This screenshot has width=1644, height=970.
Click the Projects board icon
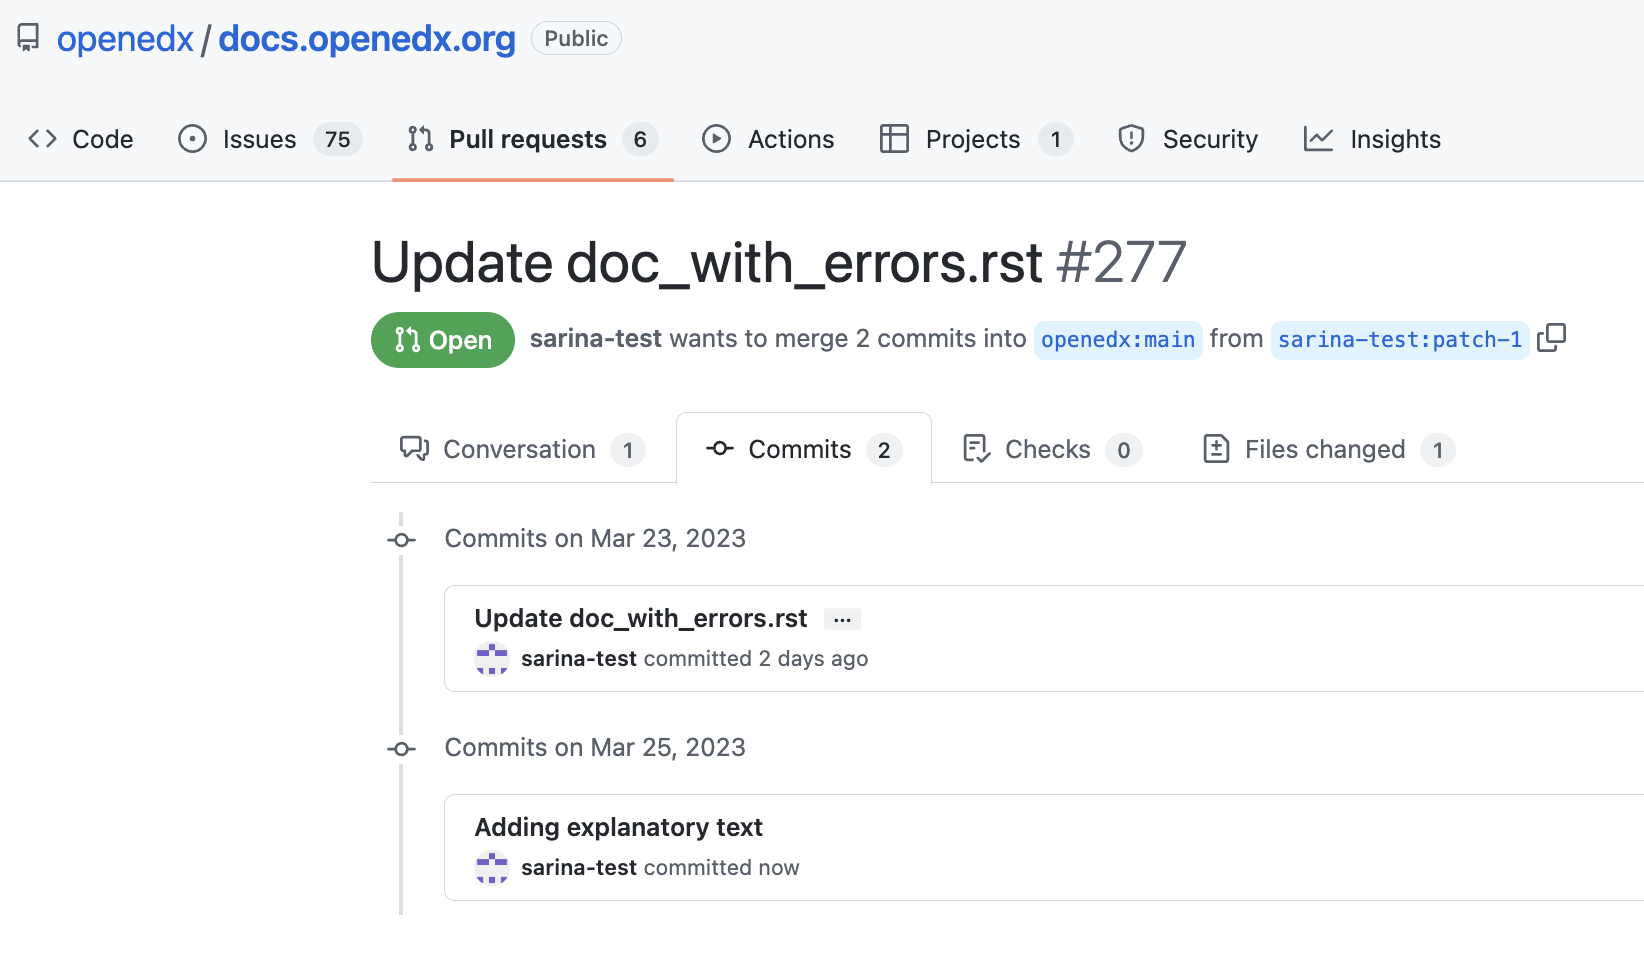[x=893, y=139]
